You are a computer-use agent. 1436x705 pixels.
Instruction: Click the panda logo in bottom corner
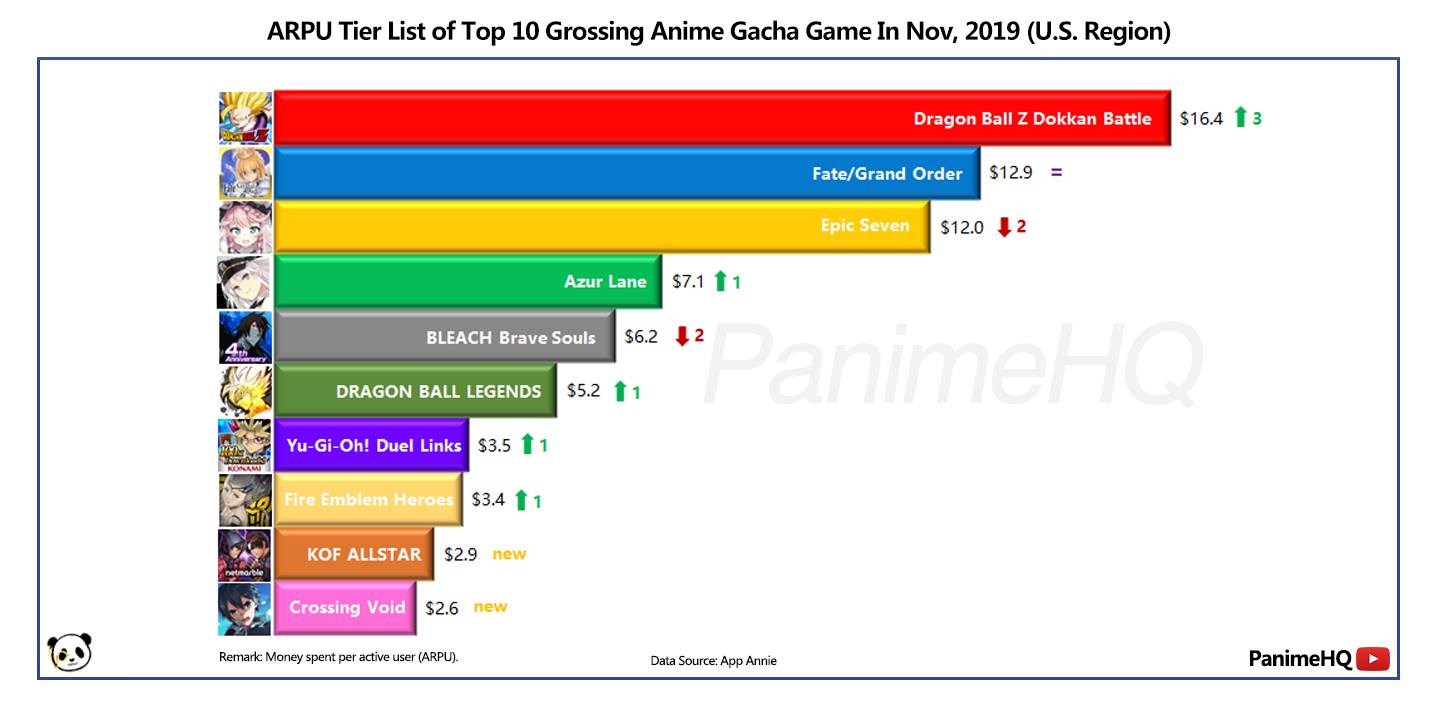69,652
